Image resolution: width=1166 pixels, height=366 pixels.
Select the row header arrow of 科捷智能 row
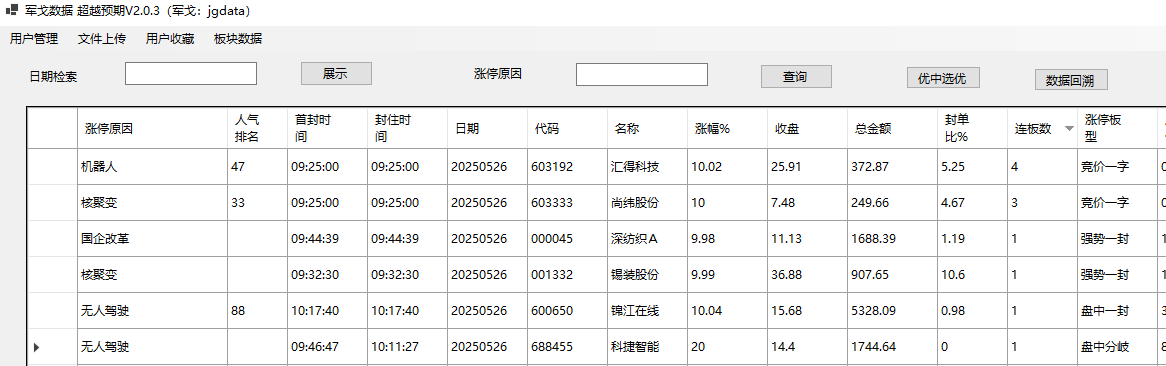[37, 347]
